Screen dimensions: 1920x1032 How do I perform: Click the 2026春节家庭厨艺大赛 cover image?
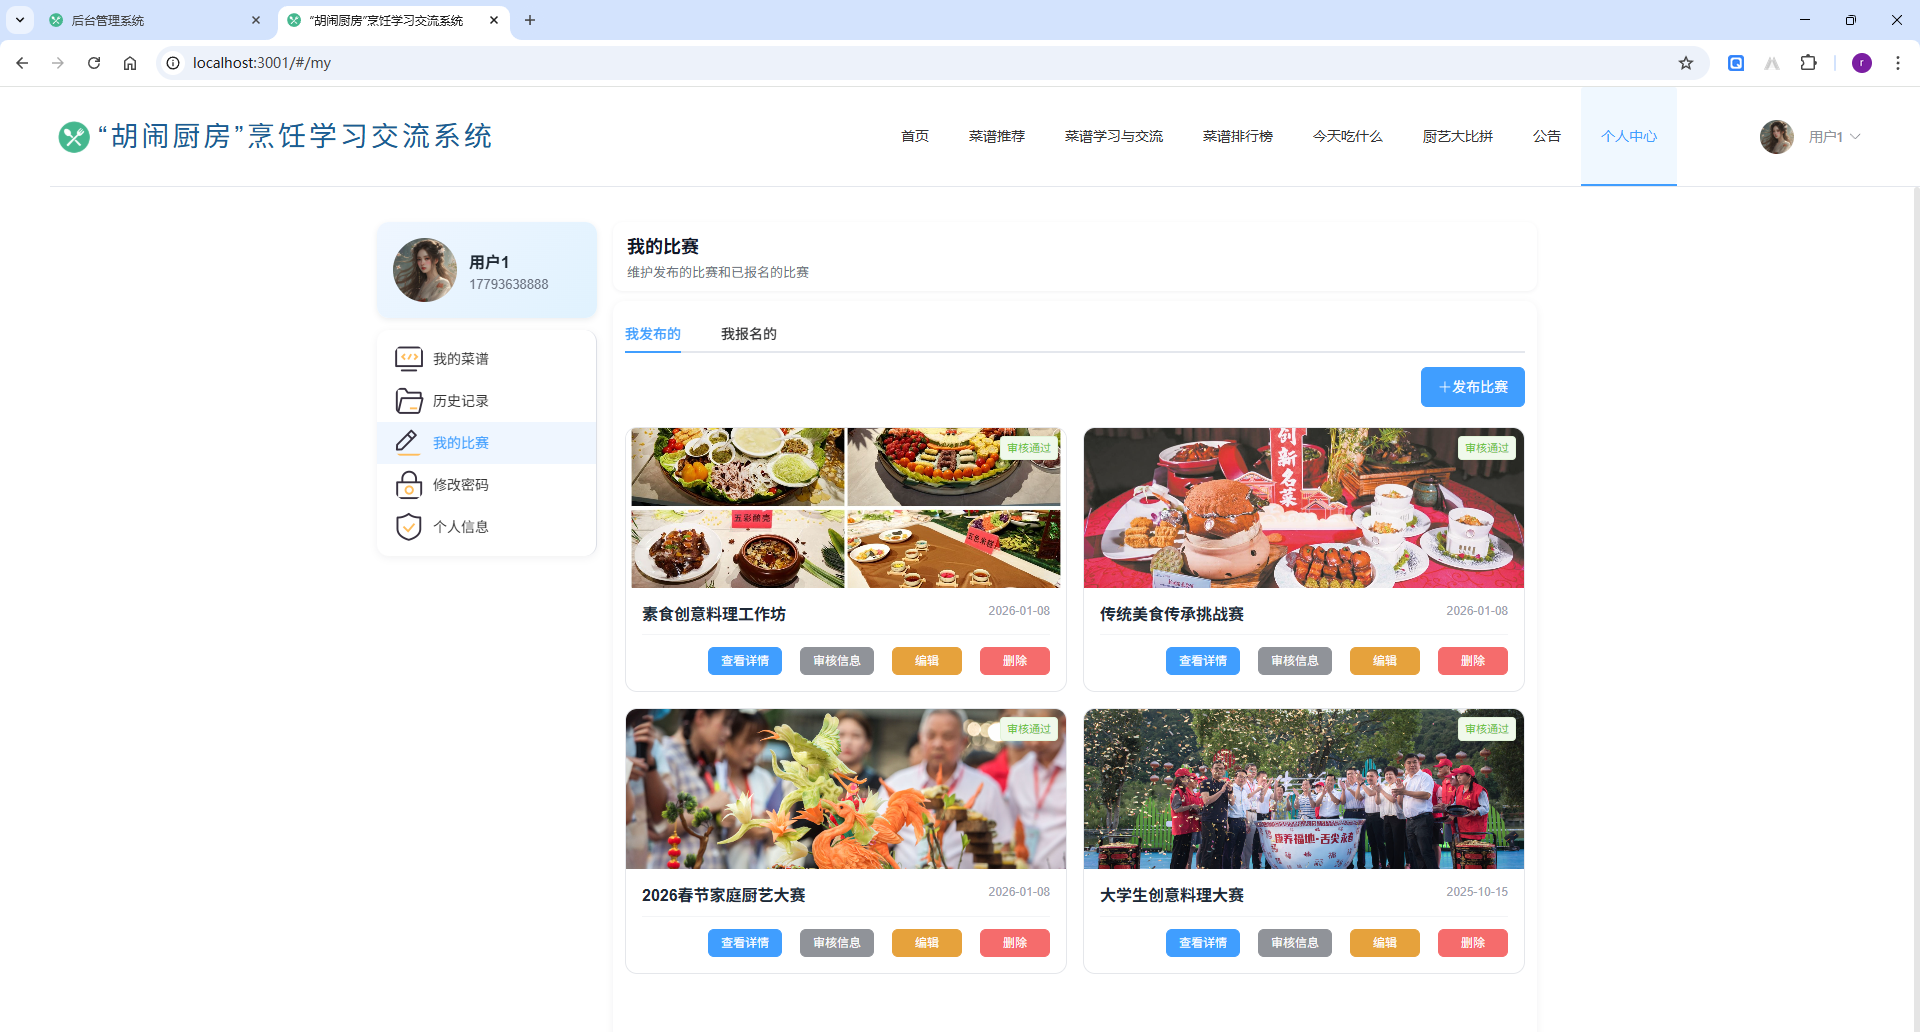coord(846,789)
